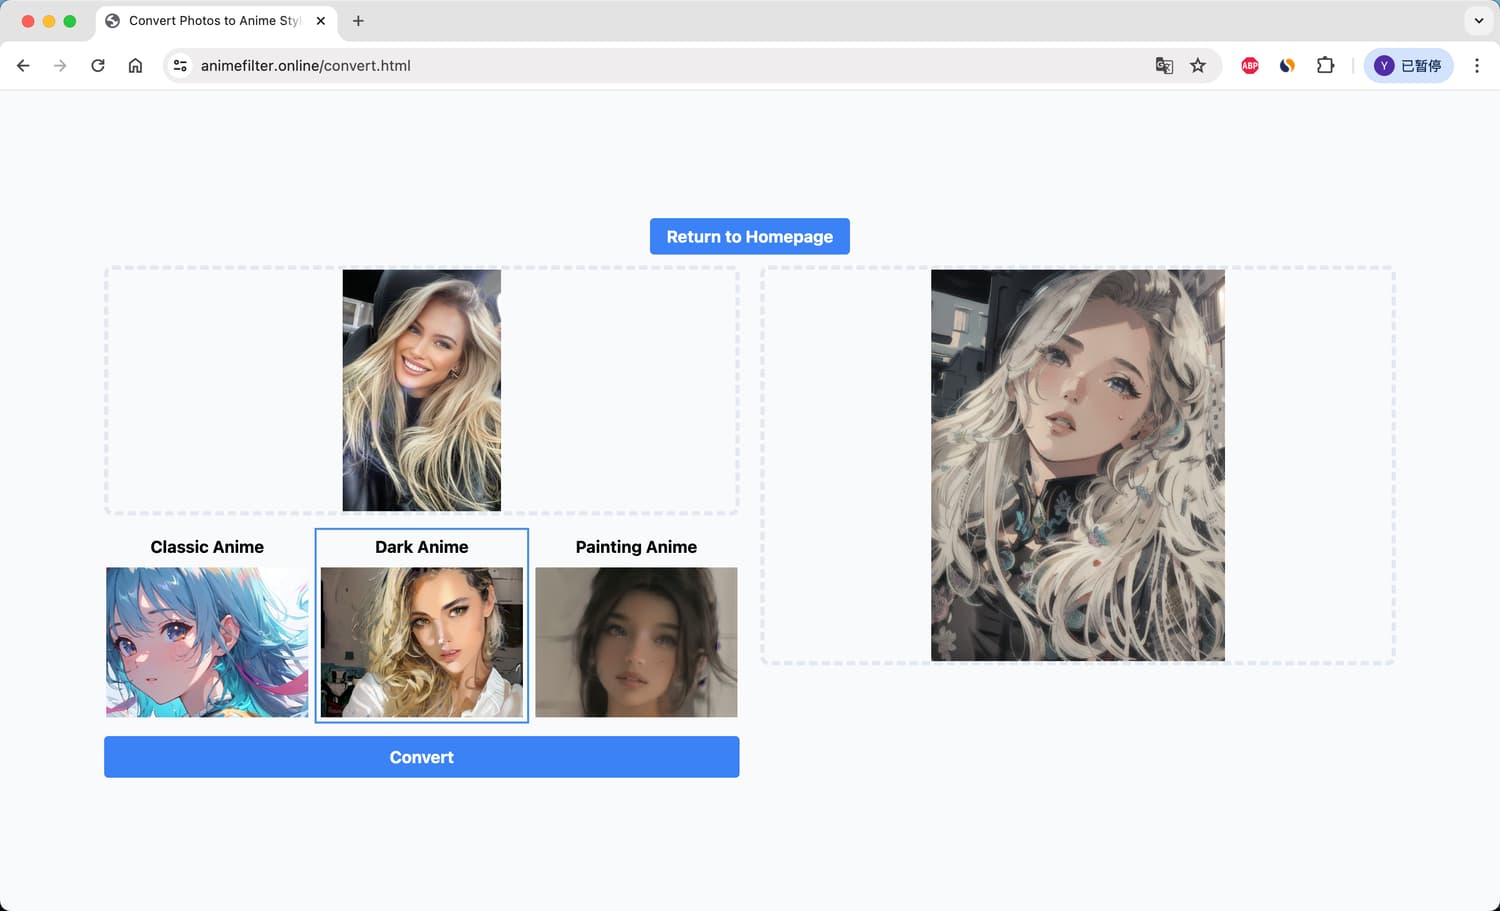Open the browser home page
The height and width of the screenshot is (911, 1500).
click(x=135, y=66)
